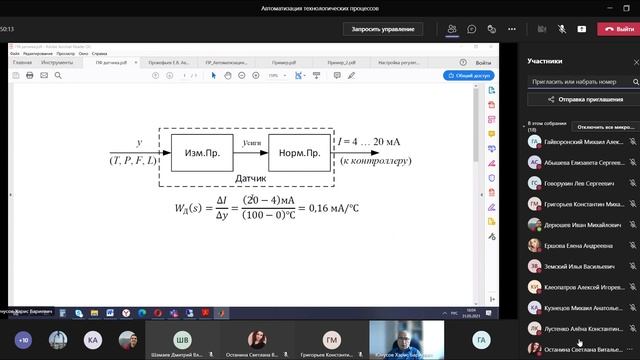Collapse the В этом собрании participants group
Viewport: 640px width, 360px height.
point(524,126)
